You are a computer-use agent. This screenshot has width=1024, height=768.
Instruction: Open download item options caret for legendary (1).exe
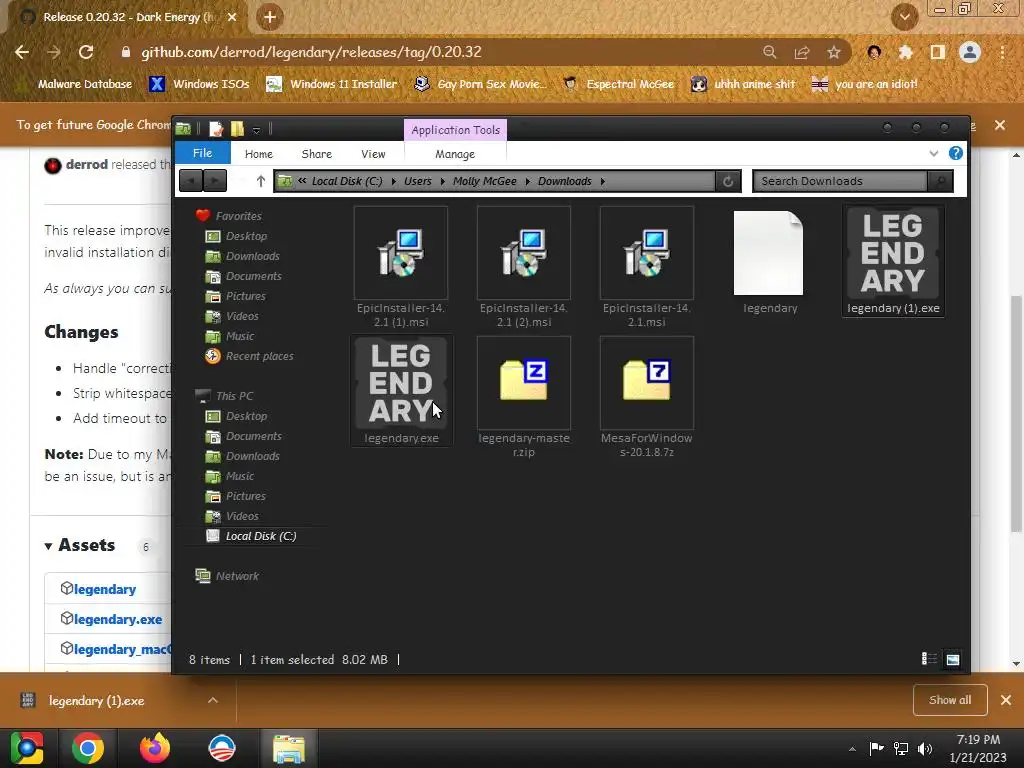click(x=213, y=700)
